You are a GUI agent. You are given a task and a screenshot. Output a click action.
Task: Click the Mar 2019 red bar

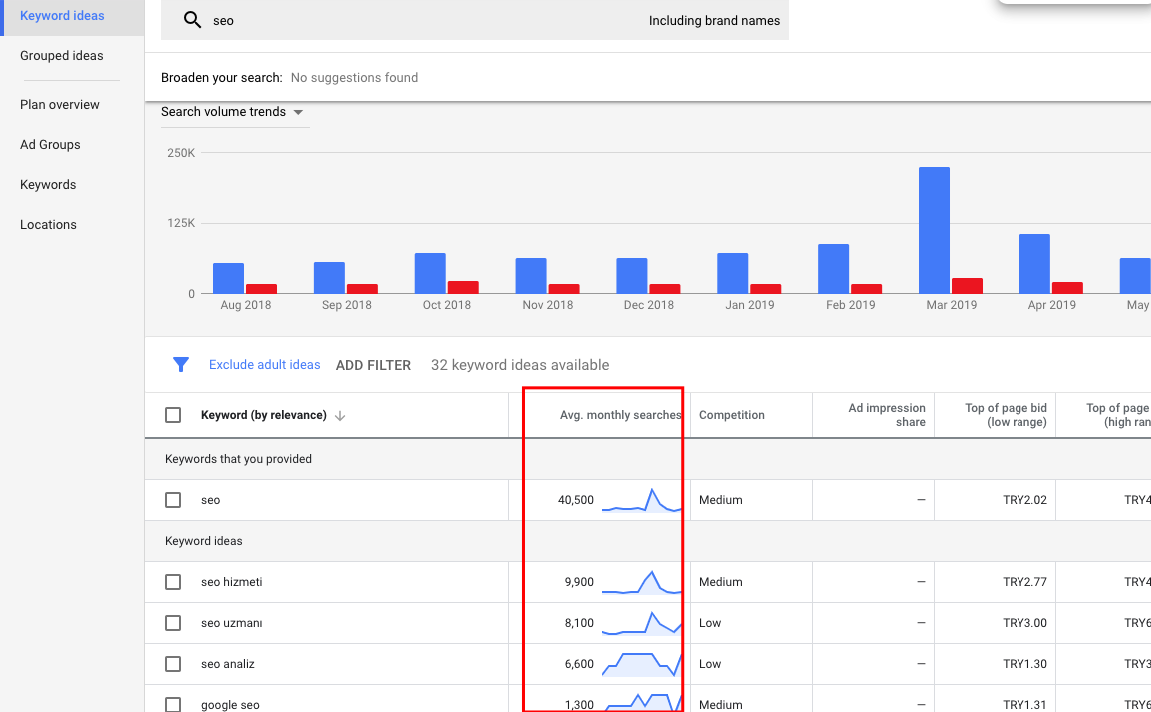coord(967,286)
